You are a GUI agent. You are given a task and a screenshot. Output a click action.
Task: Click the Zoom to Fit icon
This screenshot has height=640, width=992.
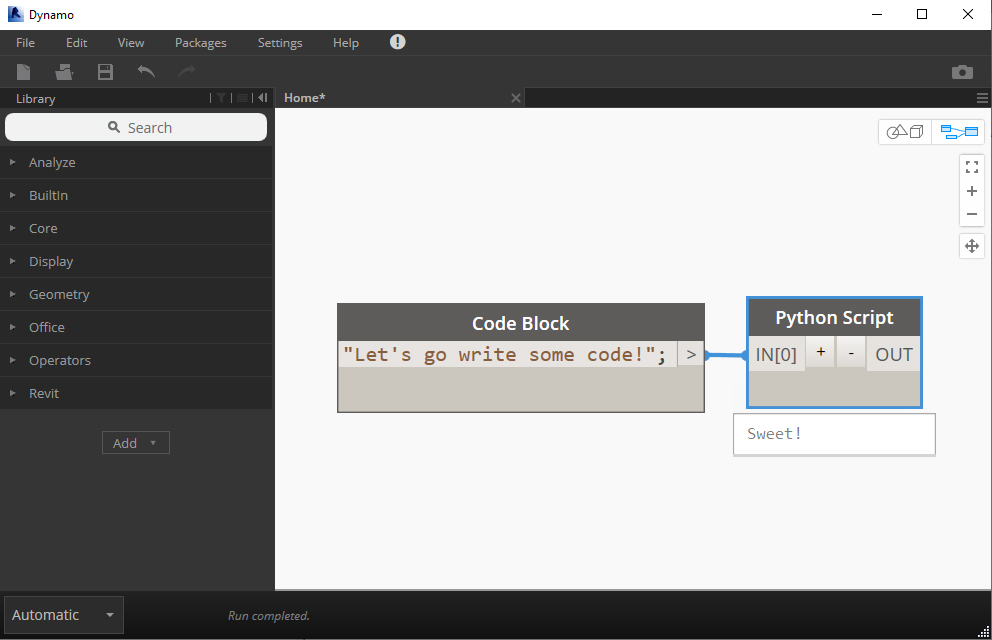pyautogui.click(x=972, y=167)
